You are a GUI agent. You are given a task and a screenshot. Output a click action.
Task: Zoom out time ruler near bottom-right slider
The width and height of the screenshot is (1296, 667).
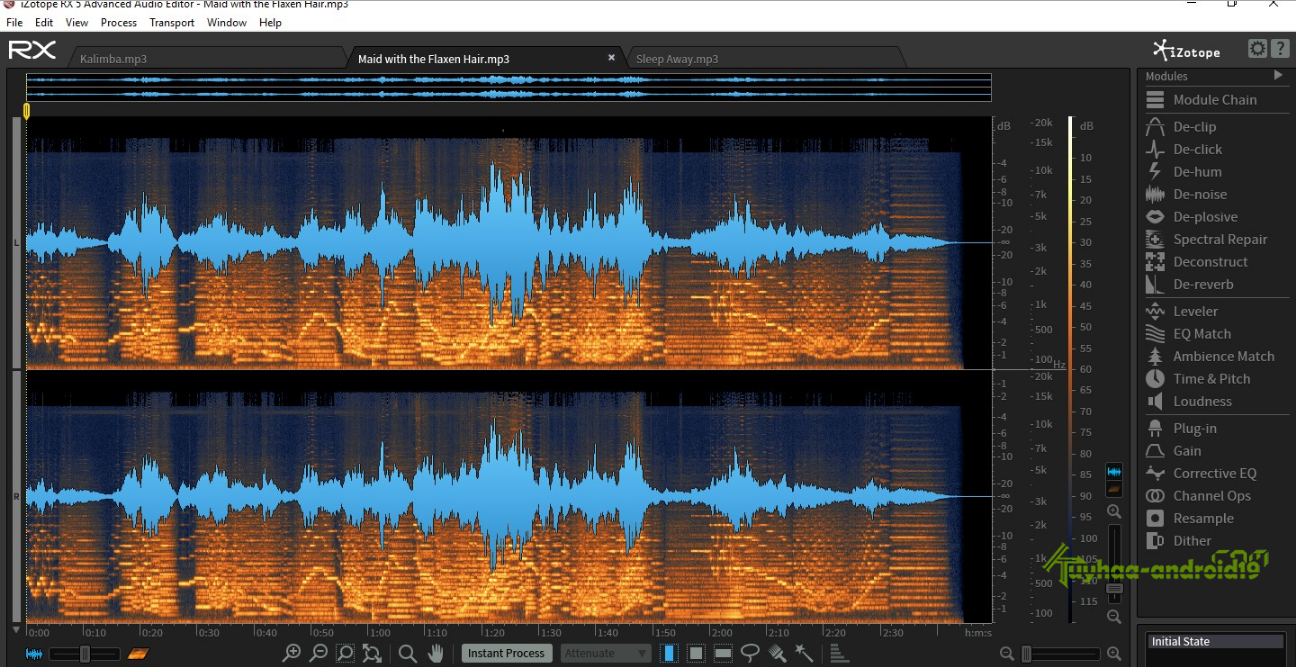1008,654
